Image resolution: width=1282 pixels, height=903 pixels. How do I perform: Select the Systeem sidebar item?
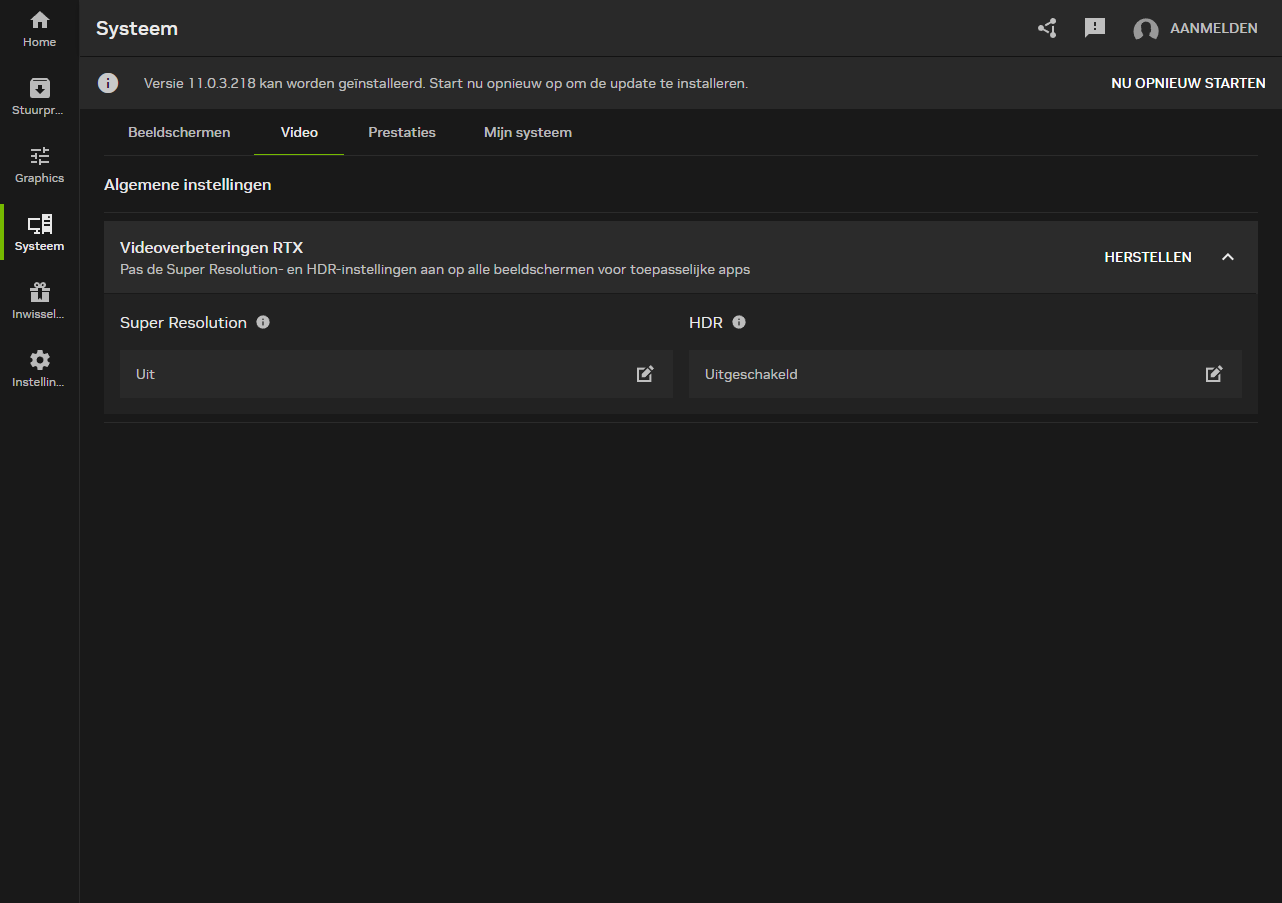(x=40, y=233)
